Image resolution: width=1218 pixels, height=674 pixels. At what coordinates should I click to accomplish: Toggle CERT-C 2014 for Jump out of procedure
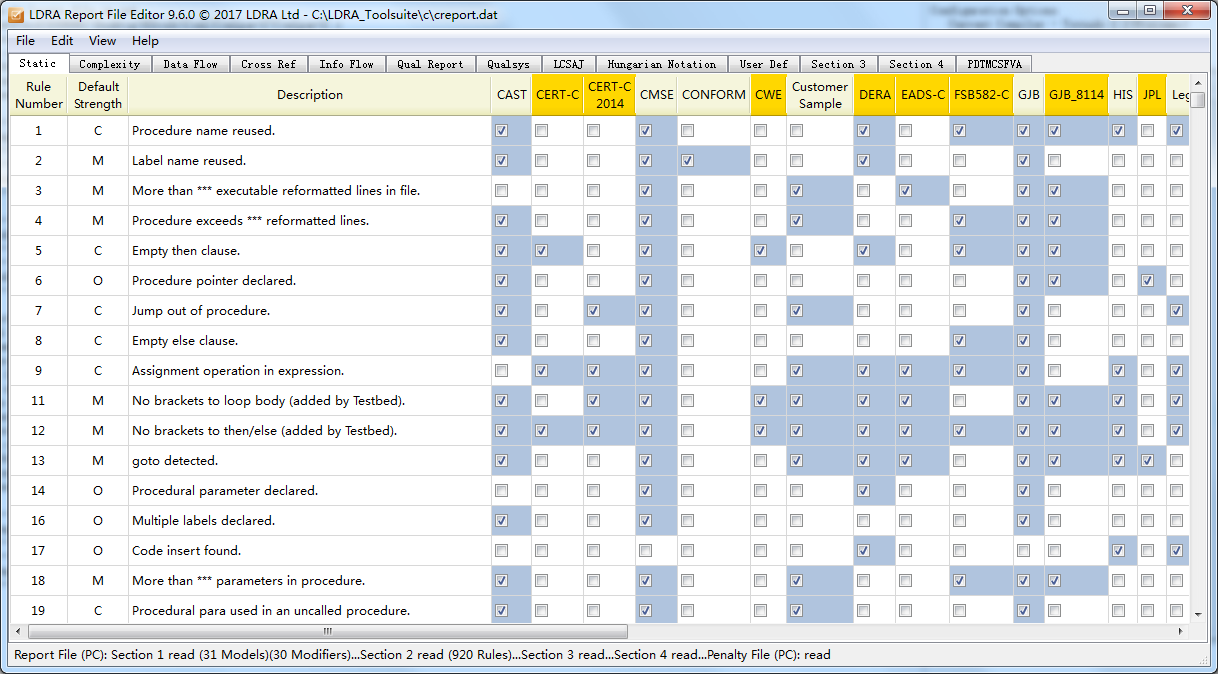[593, 311]
